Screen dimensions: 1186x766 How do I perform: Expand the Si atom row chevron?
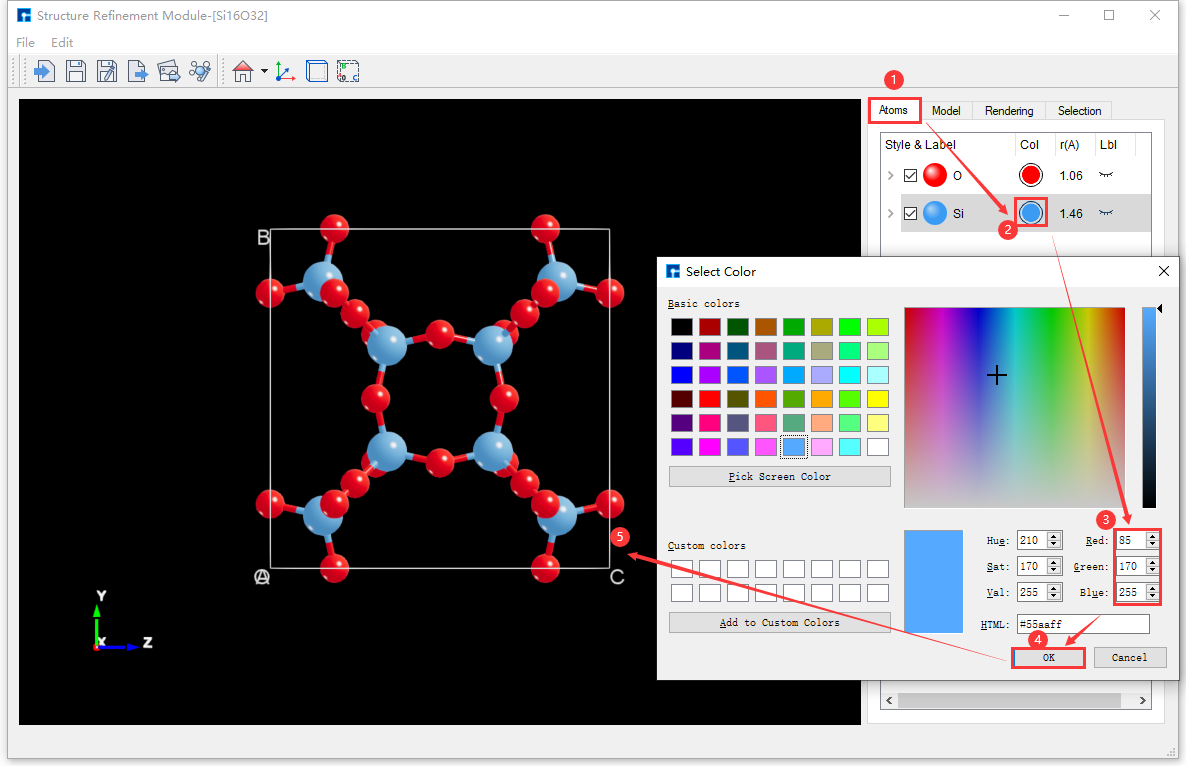(890, 212)
